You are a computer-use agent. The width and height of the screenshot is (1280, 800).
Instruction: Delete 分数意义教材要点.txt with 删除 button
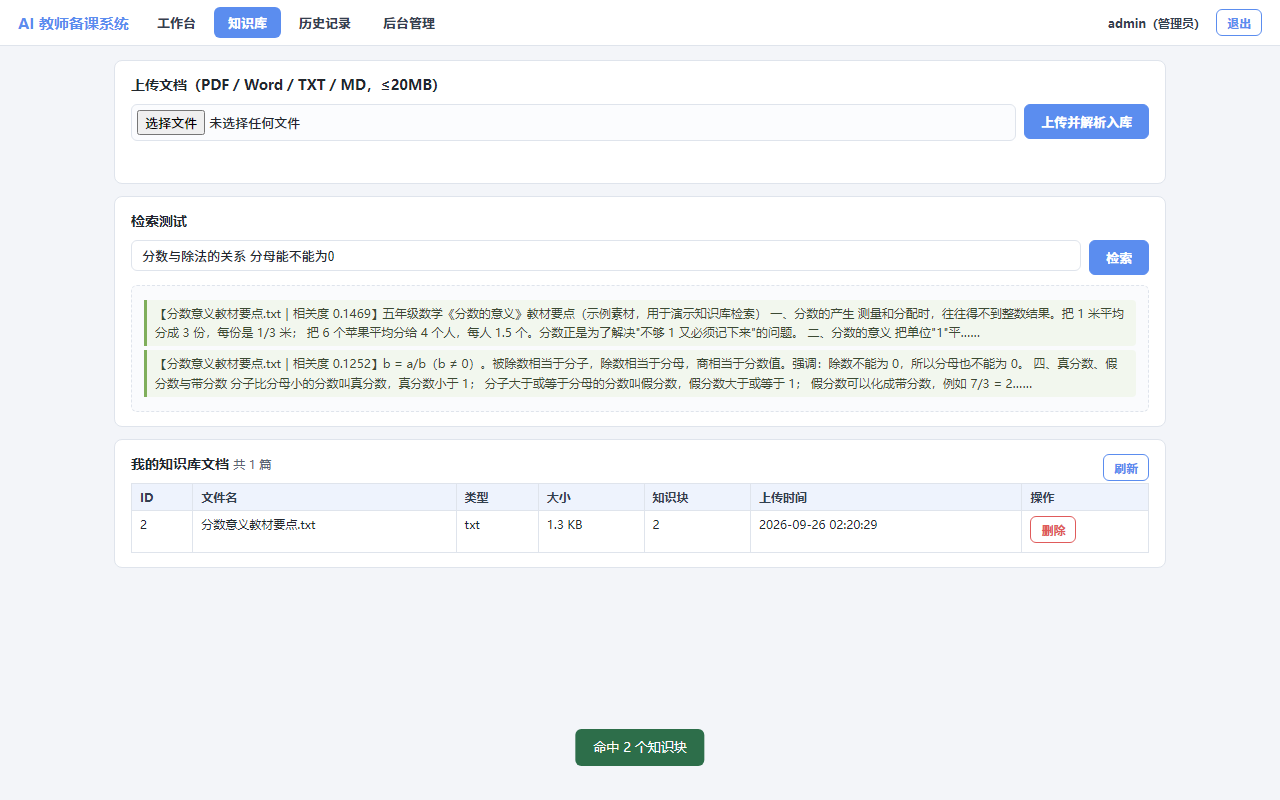coord(1053,530)
